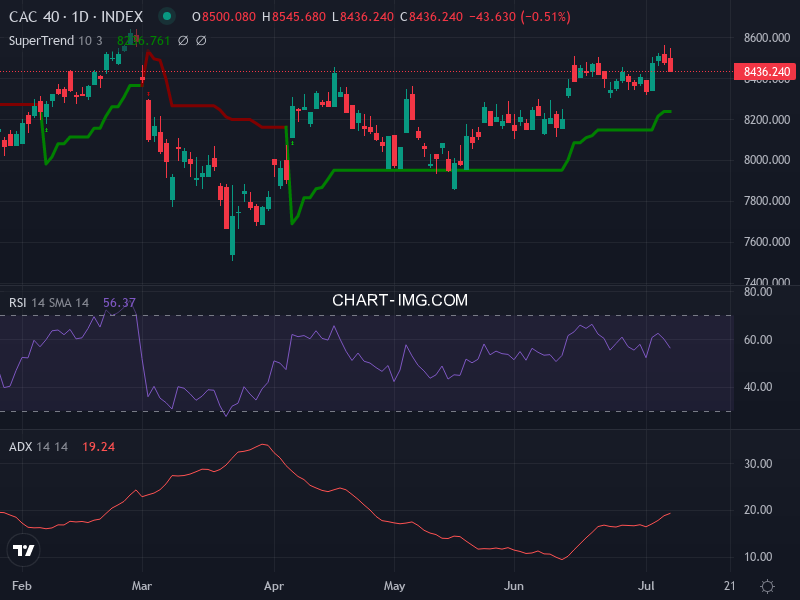Viewport: 800px width, 600px height.
Task: Click the high price value 8545.680
Action: tap(298, 17)
